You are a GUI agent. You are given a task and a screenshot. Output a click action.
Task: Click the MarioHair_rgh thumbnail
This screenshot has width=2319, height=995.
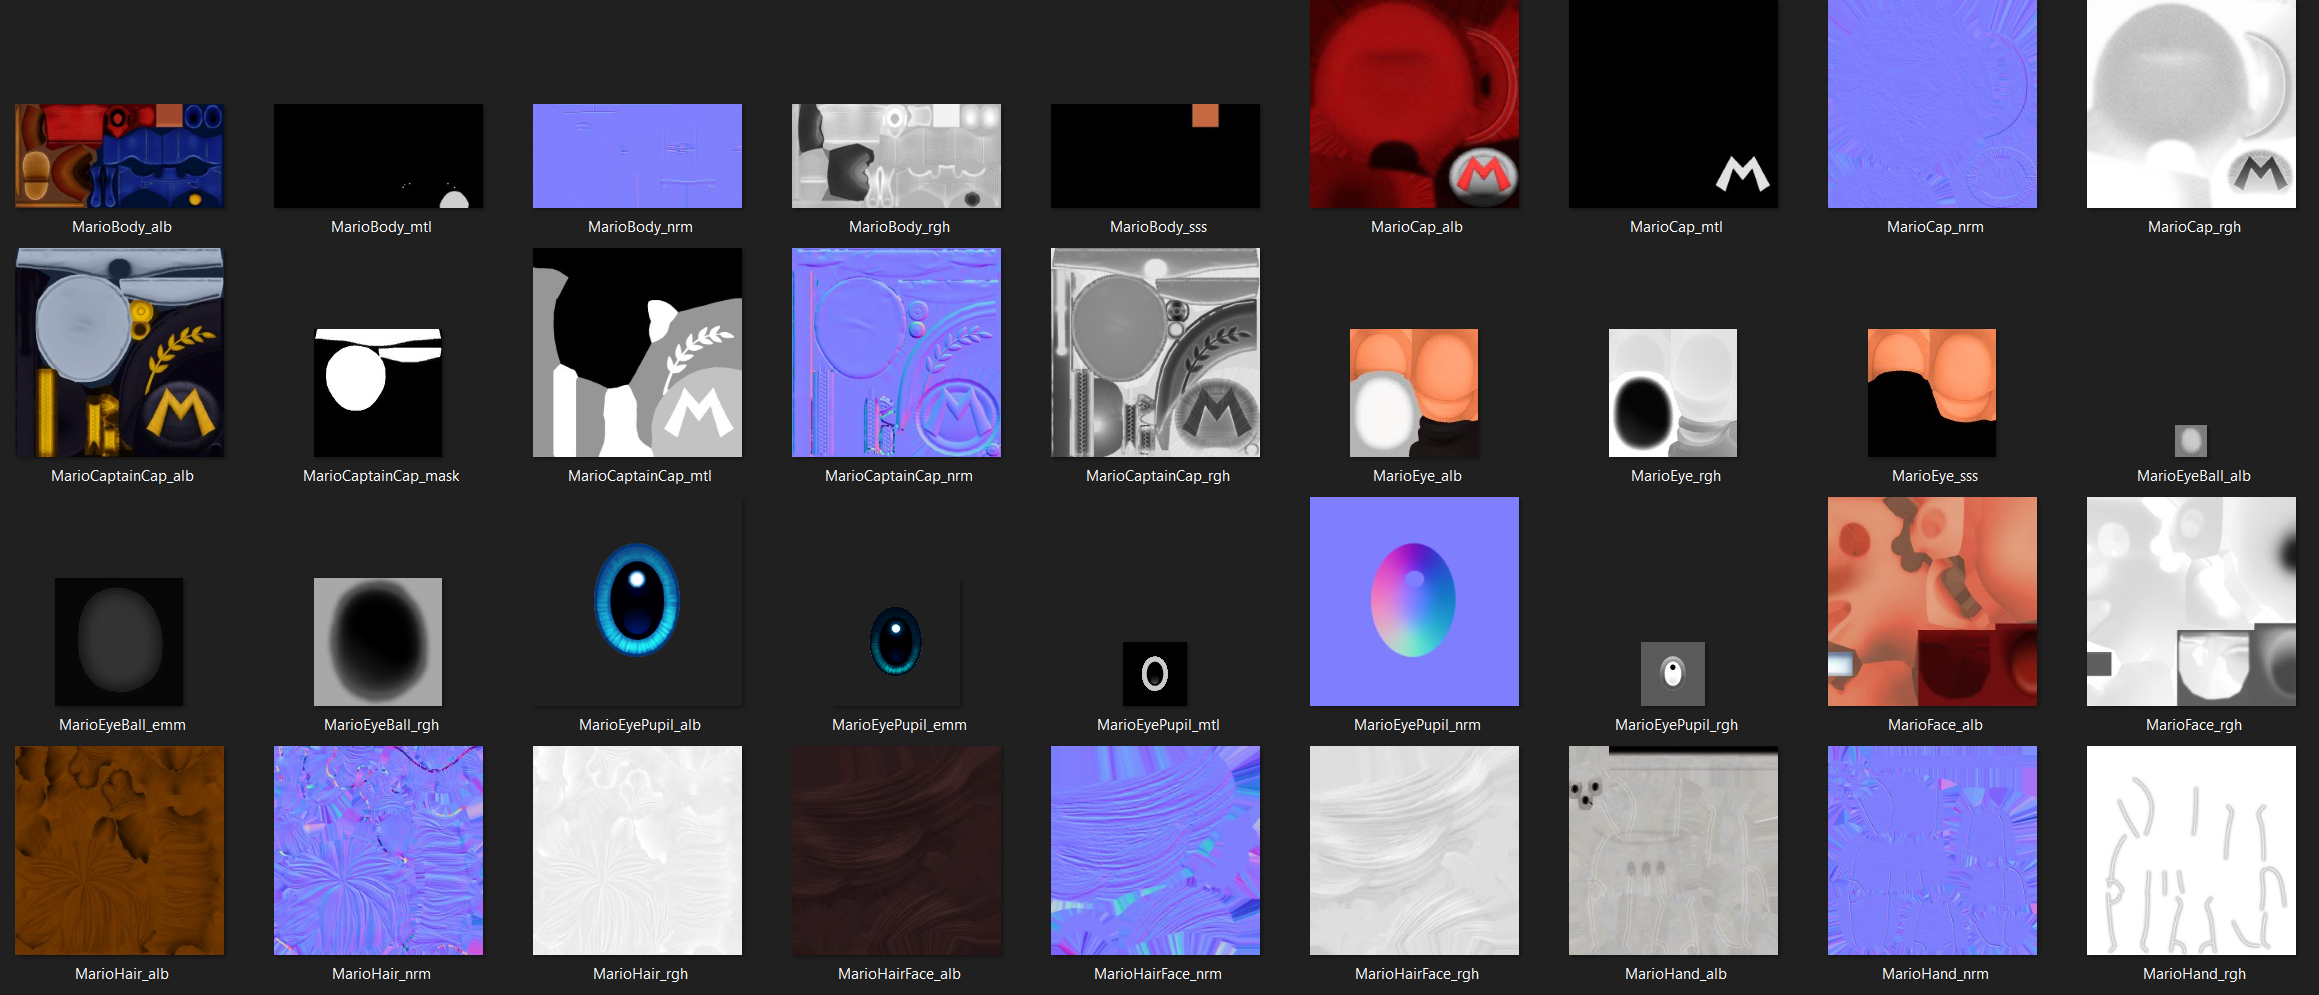637,851
